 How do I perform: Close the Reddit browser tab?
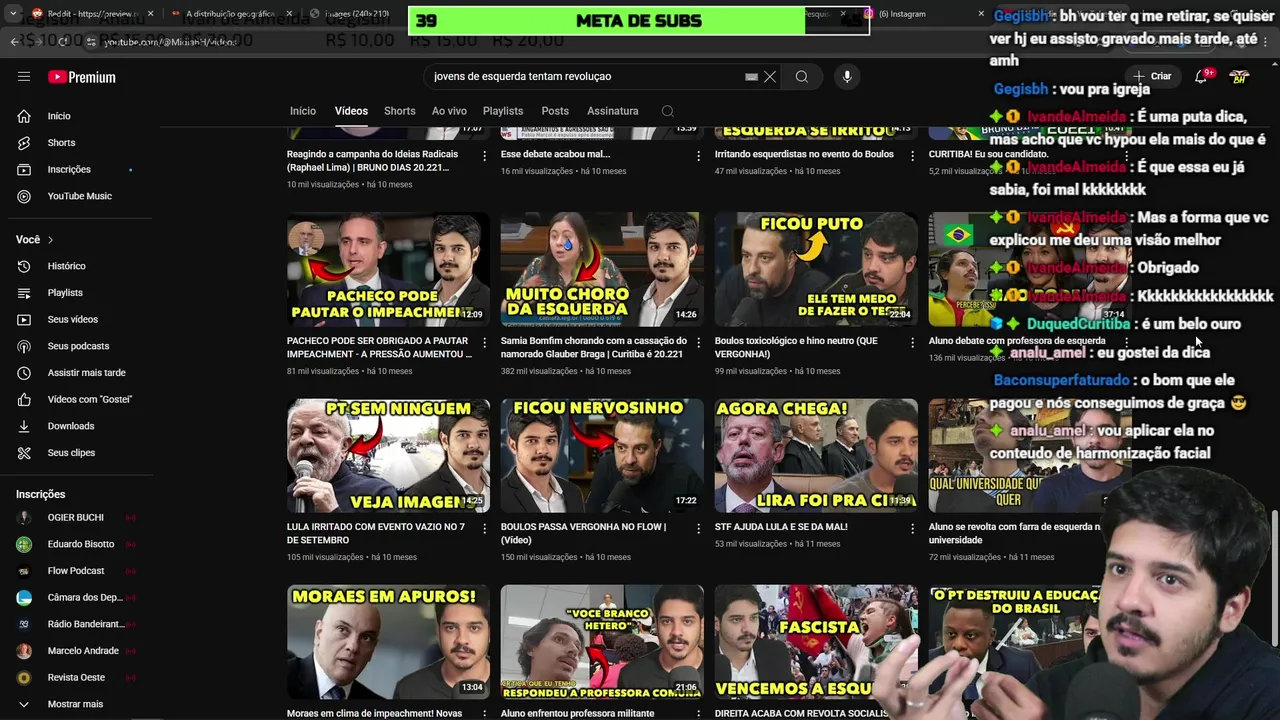(151, 14)
